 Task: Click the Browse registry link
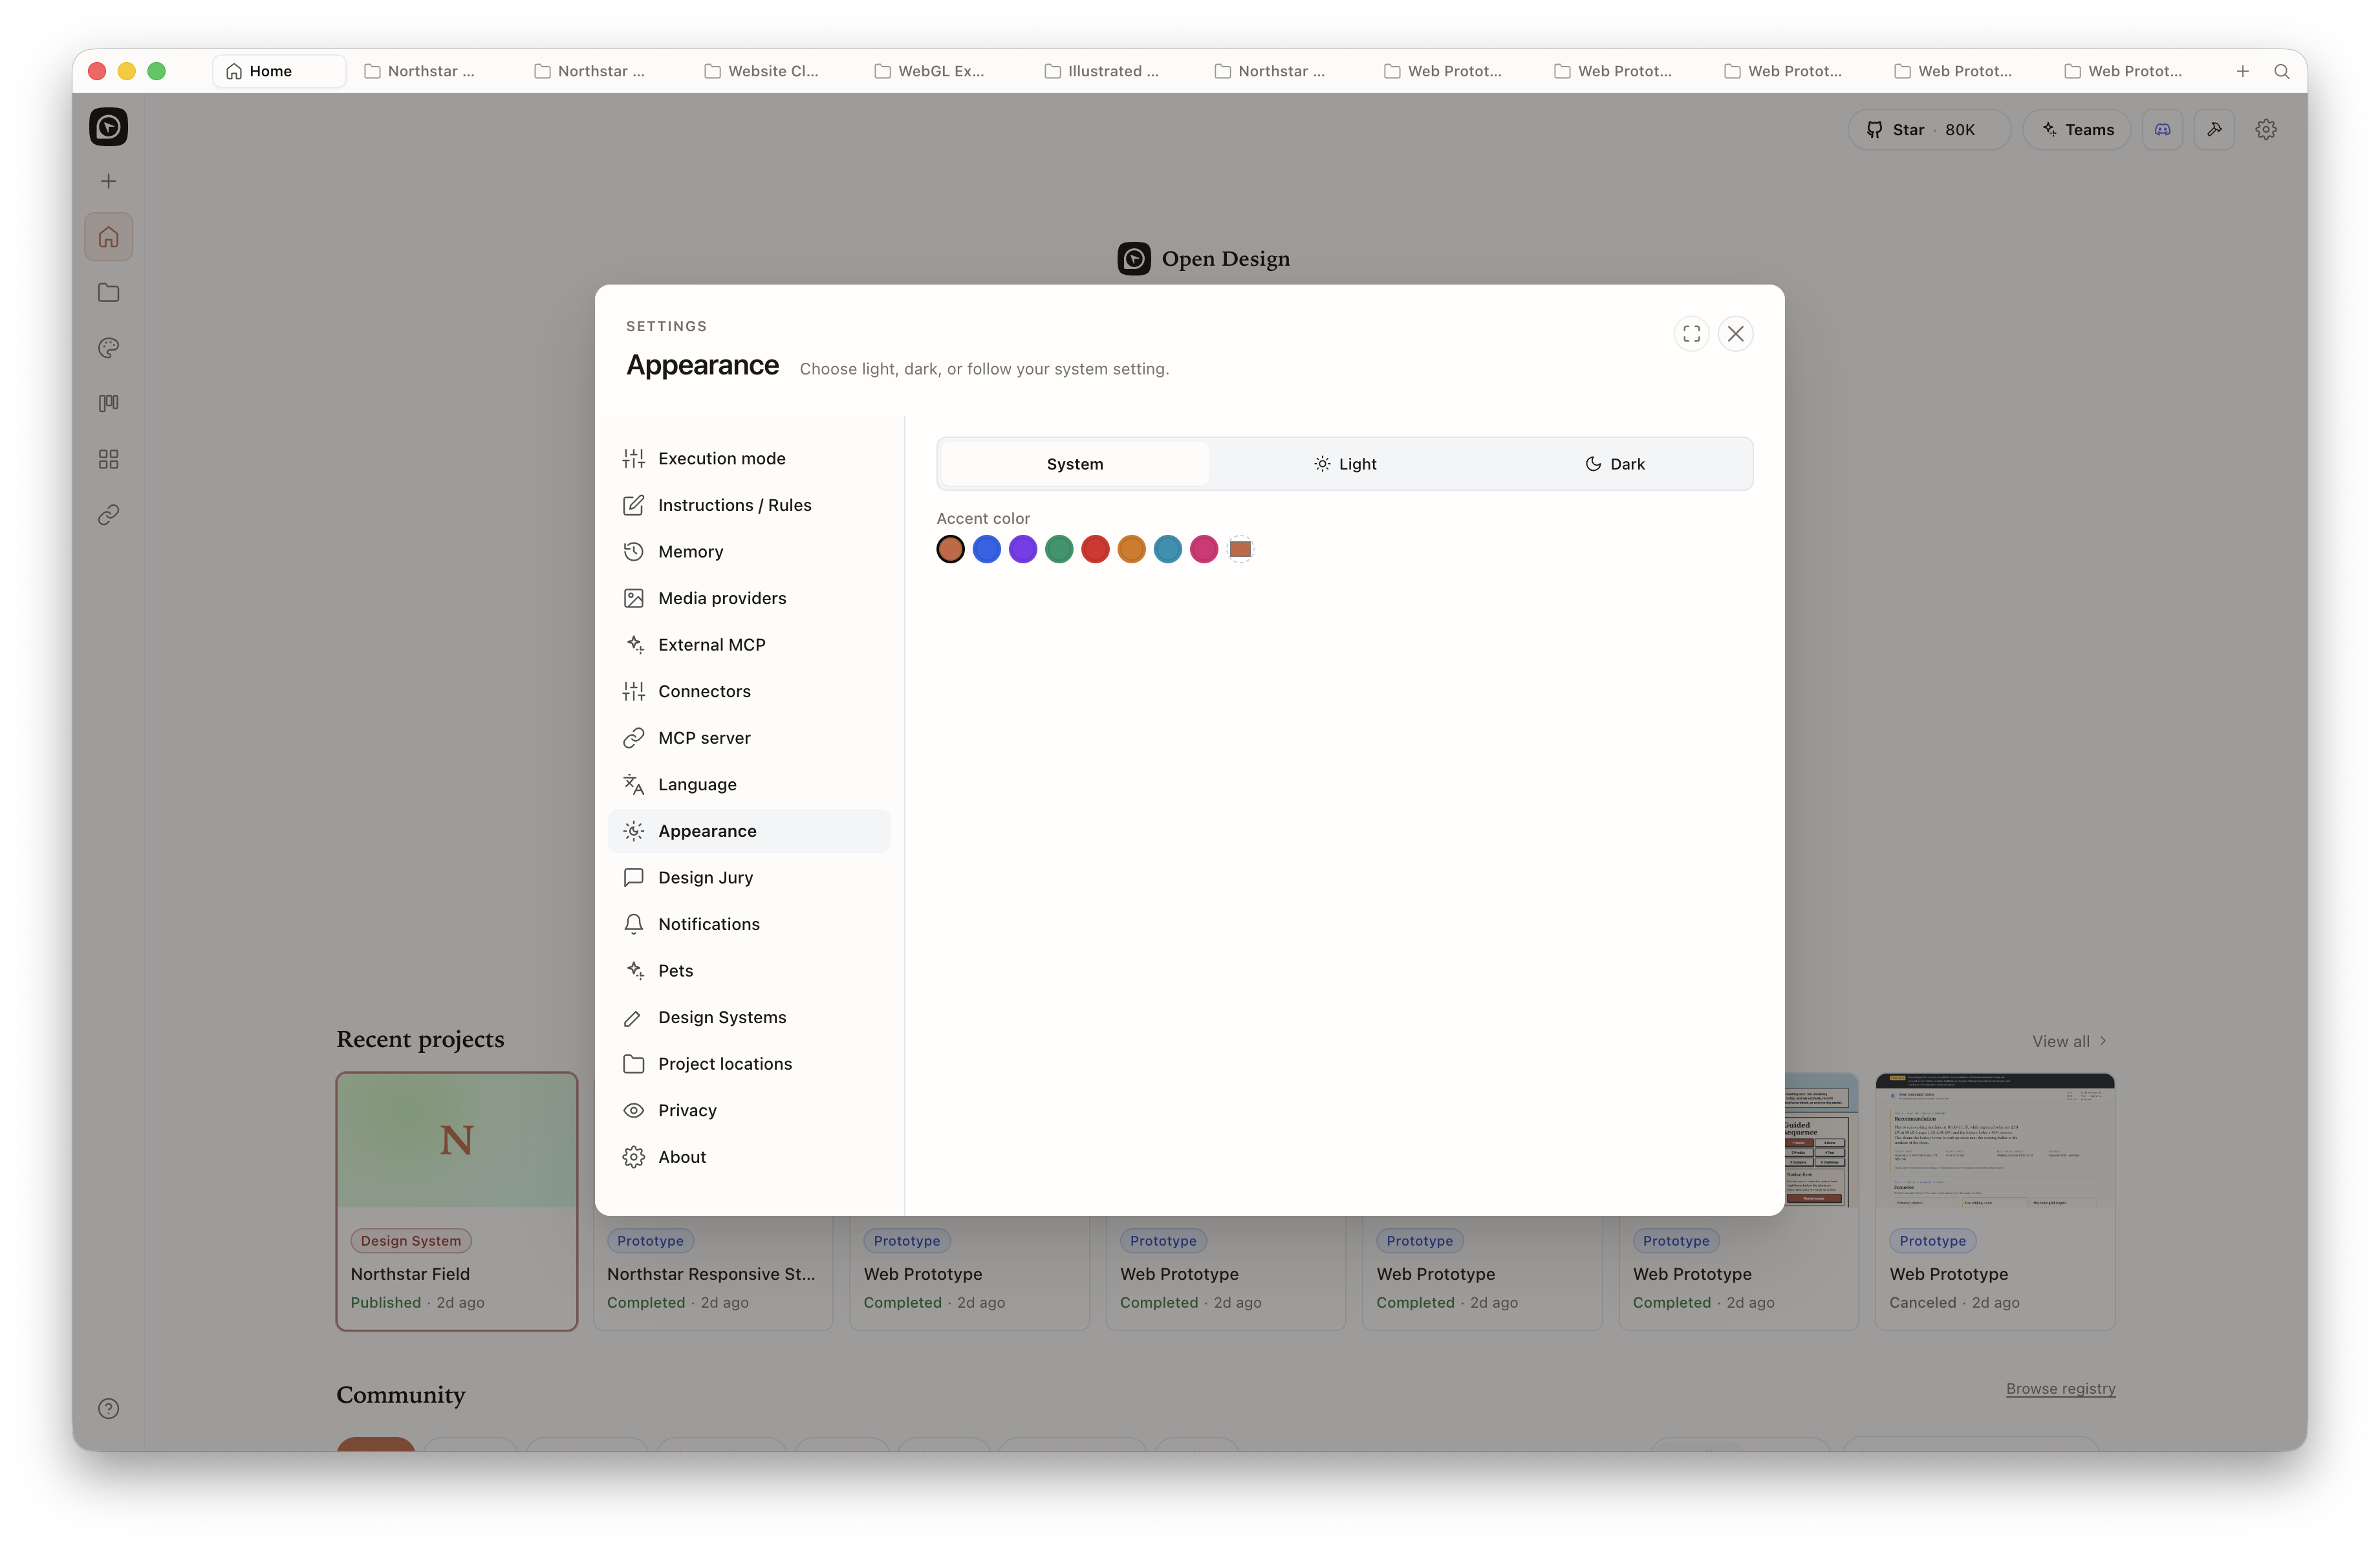2060,1388
